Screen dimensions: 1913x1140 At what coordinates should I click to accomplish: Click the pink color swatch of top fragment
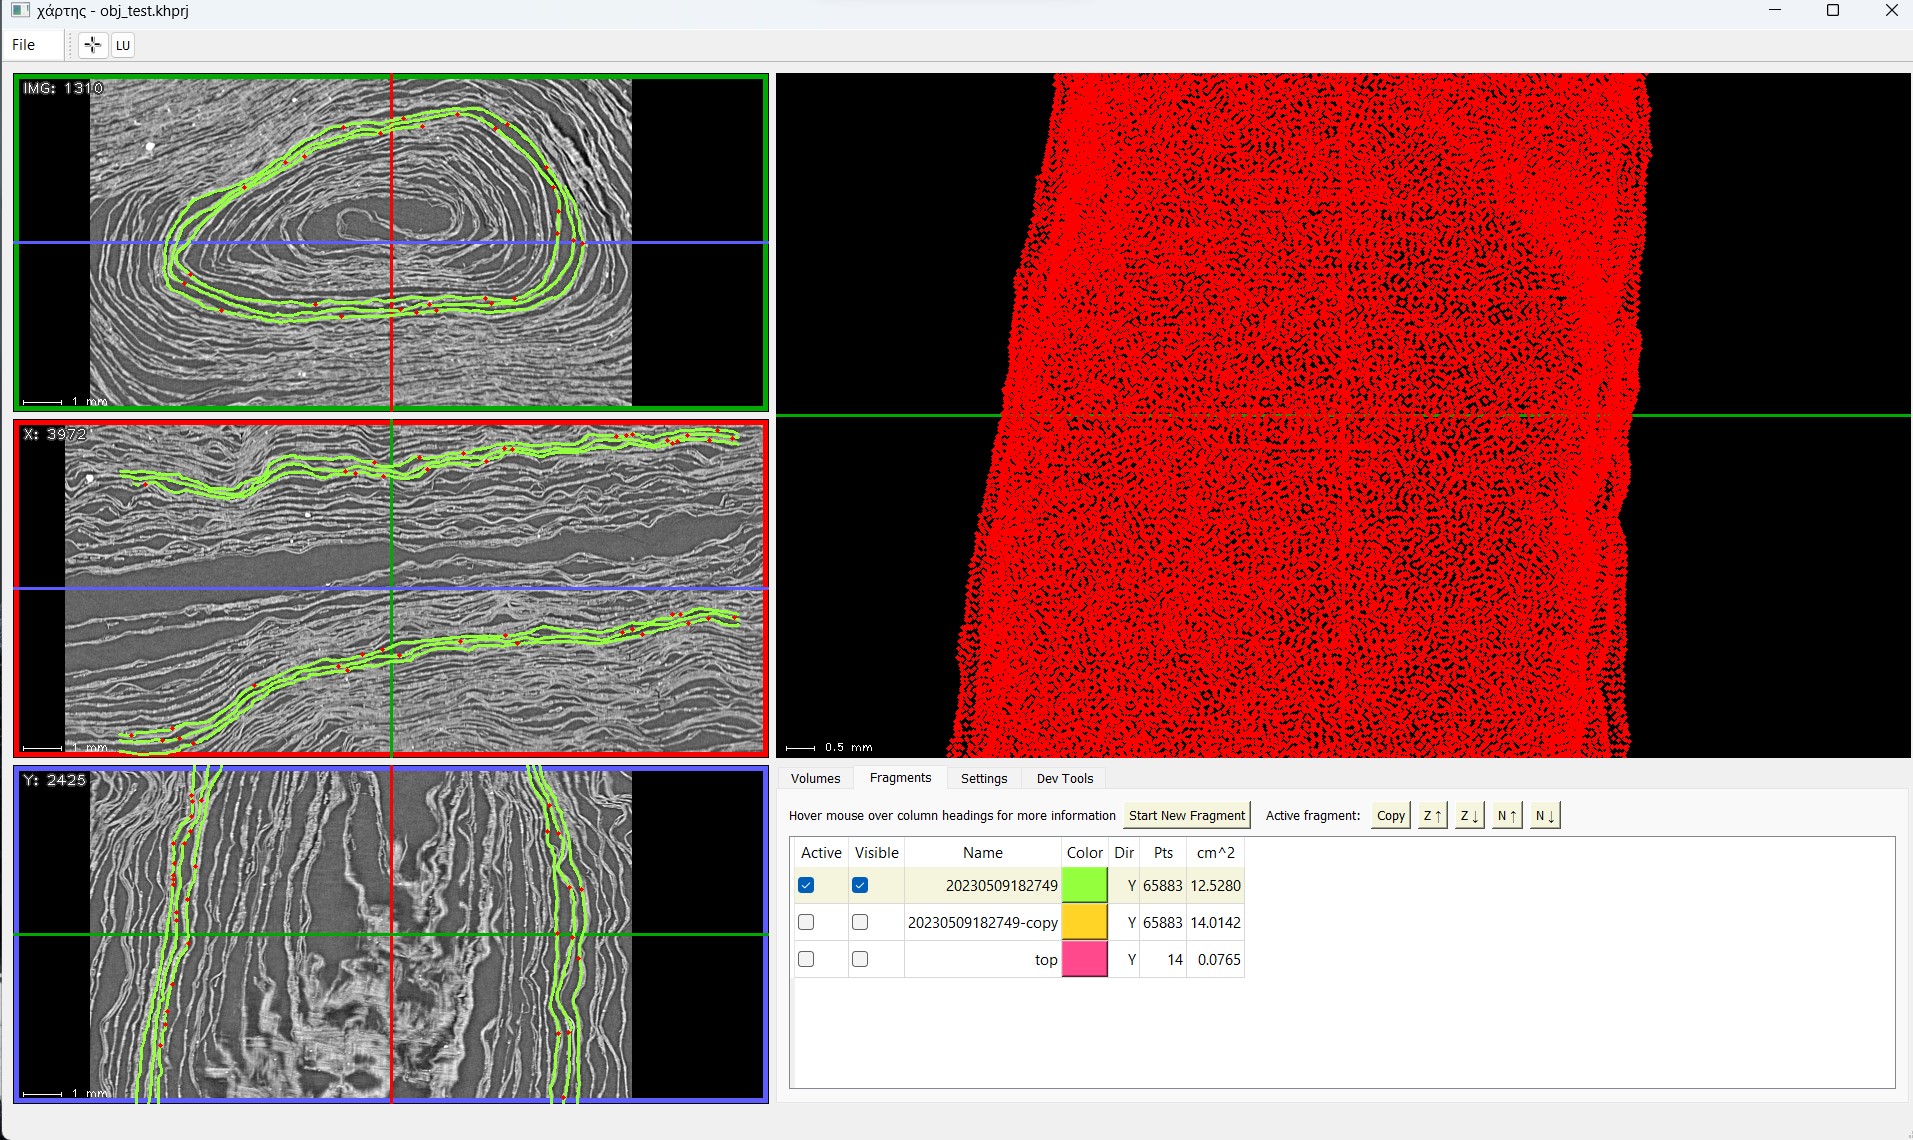(1084, 959)
